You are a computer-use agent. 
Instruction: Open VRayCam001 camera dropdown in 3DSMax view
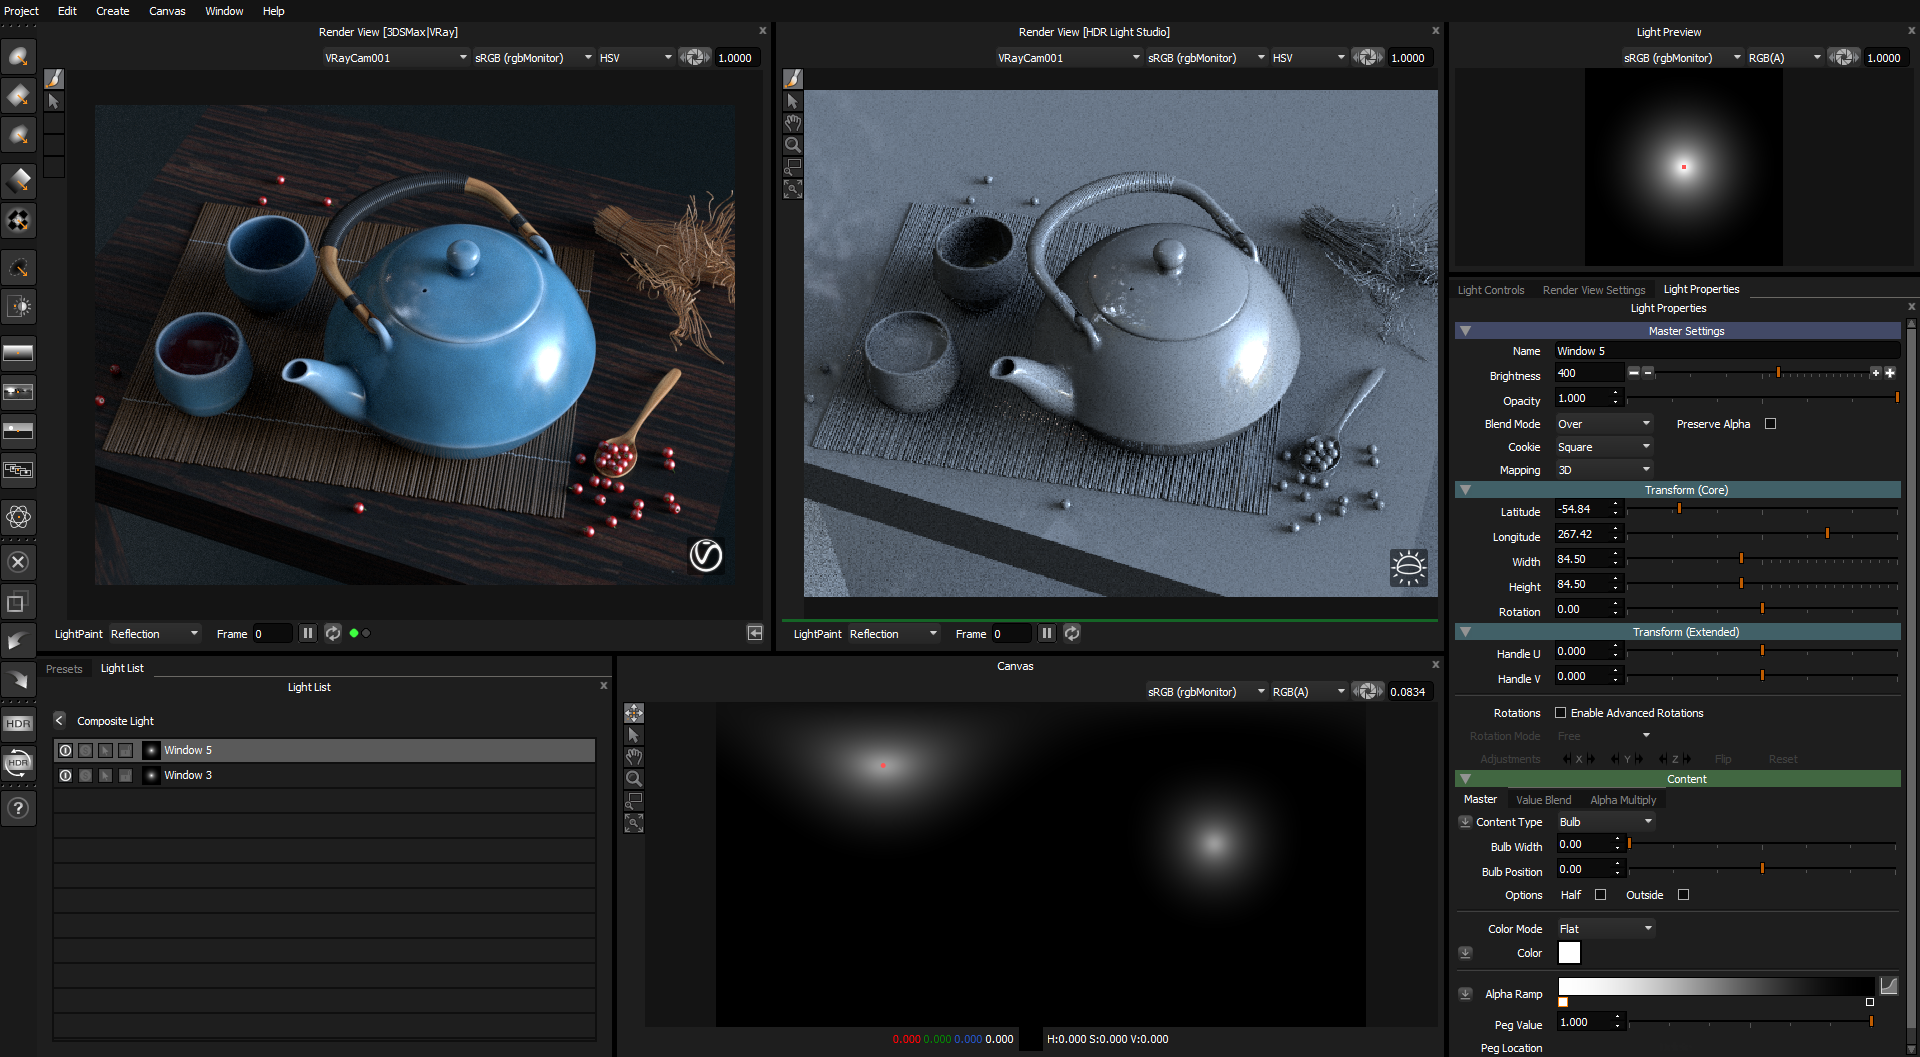pyautogui.click(x=395, y=58)
